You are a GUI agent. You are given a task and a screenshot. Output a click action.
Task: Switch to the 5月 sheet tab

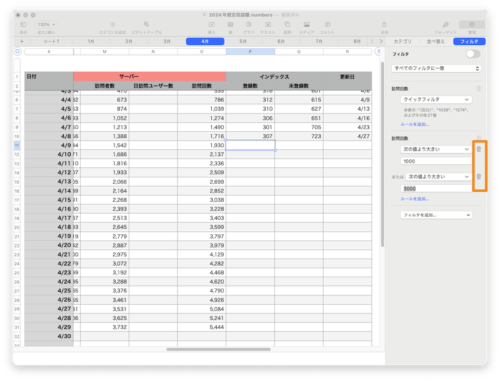tap(243, 41)
